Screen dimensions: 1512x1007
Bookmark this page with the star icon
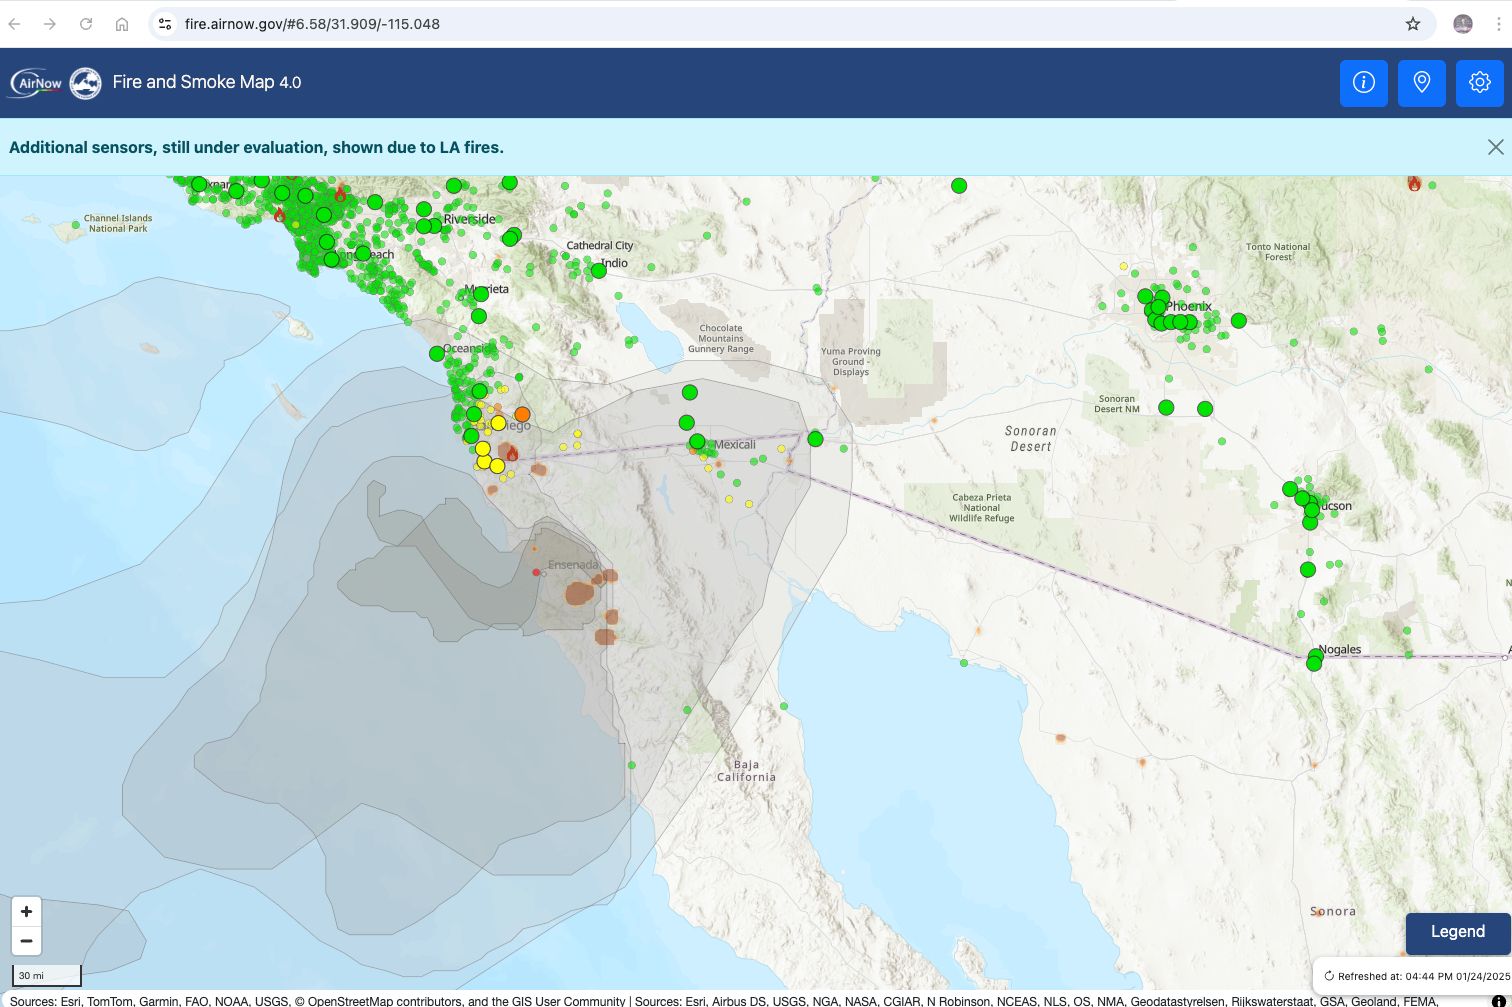click(x=1412, y=24)
